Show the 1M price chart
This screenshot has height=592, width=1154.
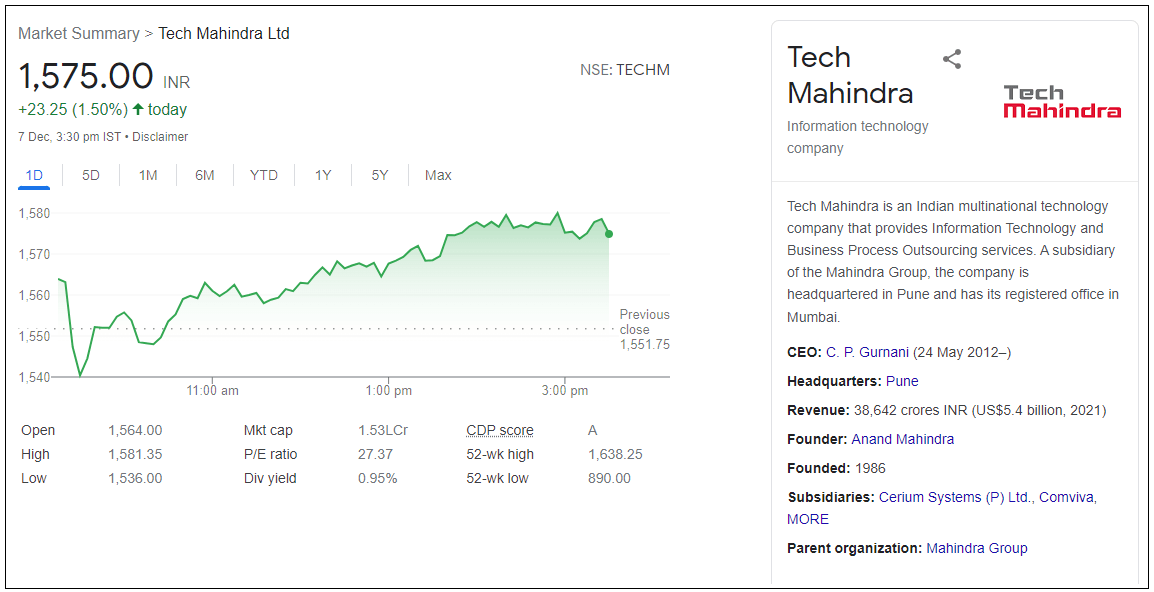pos(148,175)
